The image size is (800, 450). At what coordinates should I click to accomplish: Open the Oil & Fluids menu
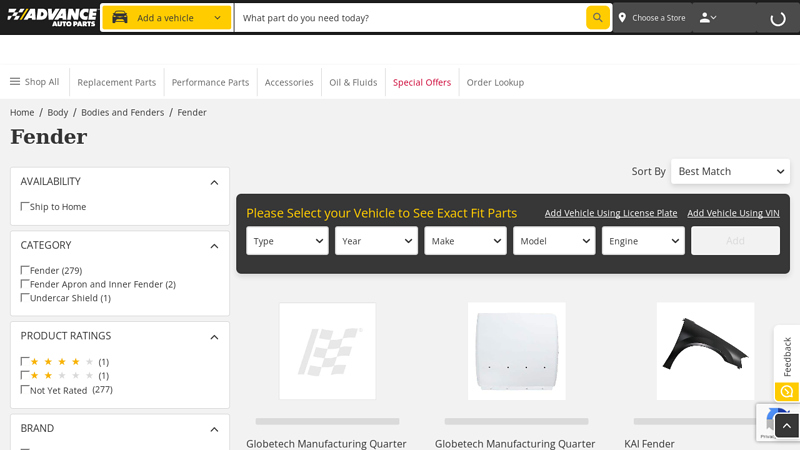(x=353, y=82)
